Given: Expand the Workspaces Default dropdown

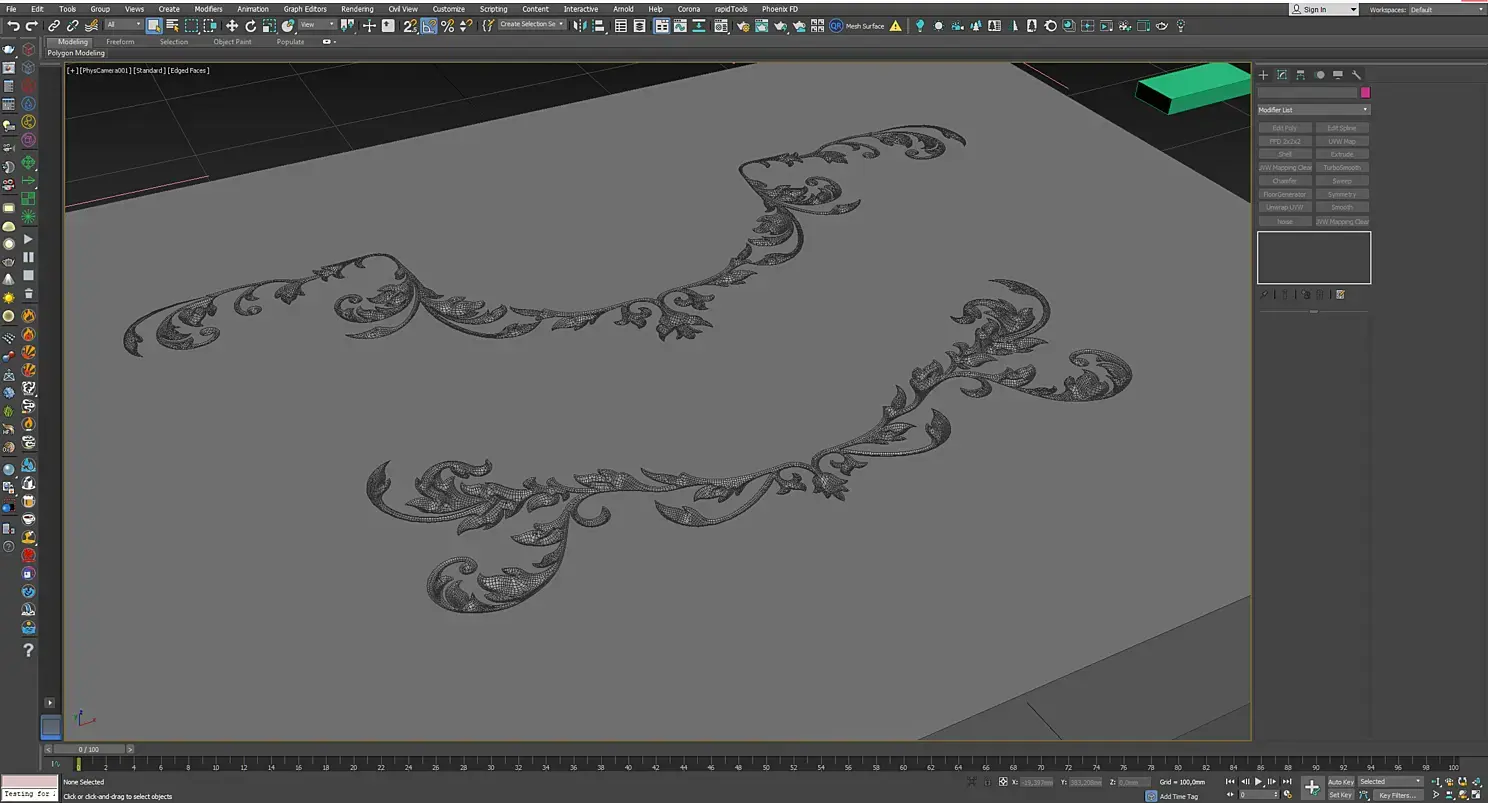Looking at the screenshot, I should pos(1445,9).
